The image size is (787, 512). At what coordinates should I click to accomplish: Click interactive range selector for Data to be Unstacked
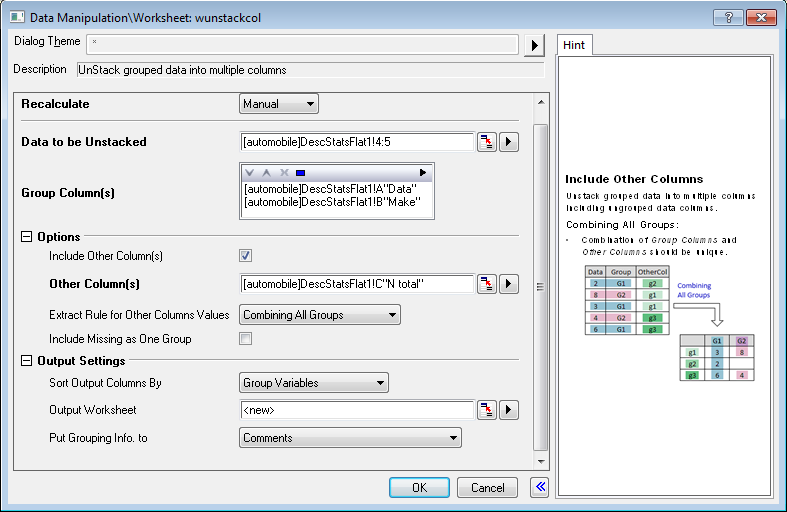point(486,142)
